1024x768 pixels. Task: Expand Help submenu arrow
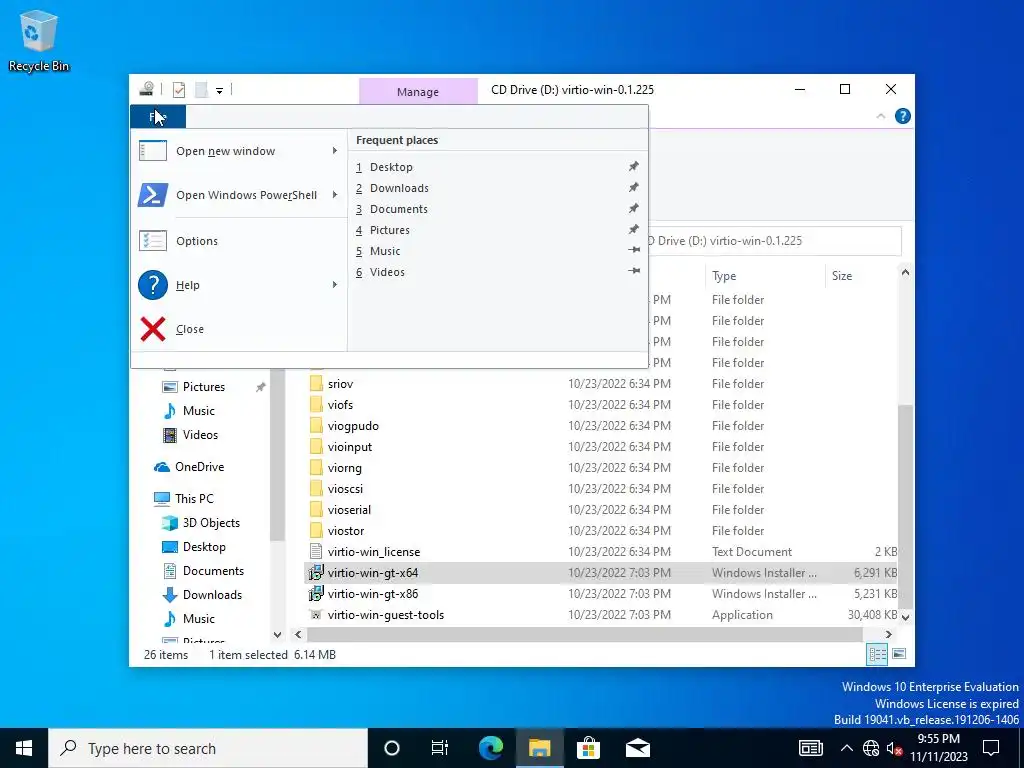334,285
